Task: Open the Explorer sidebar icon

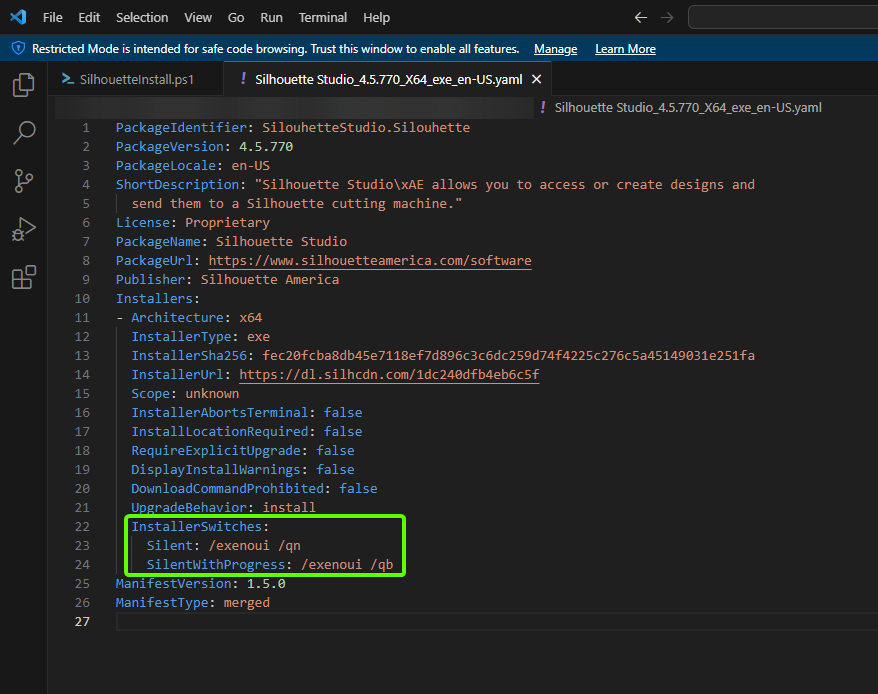Action: tap(23, 85)
